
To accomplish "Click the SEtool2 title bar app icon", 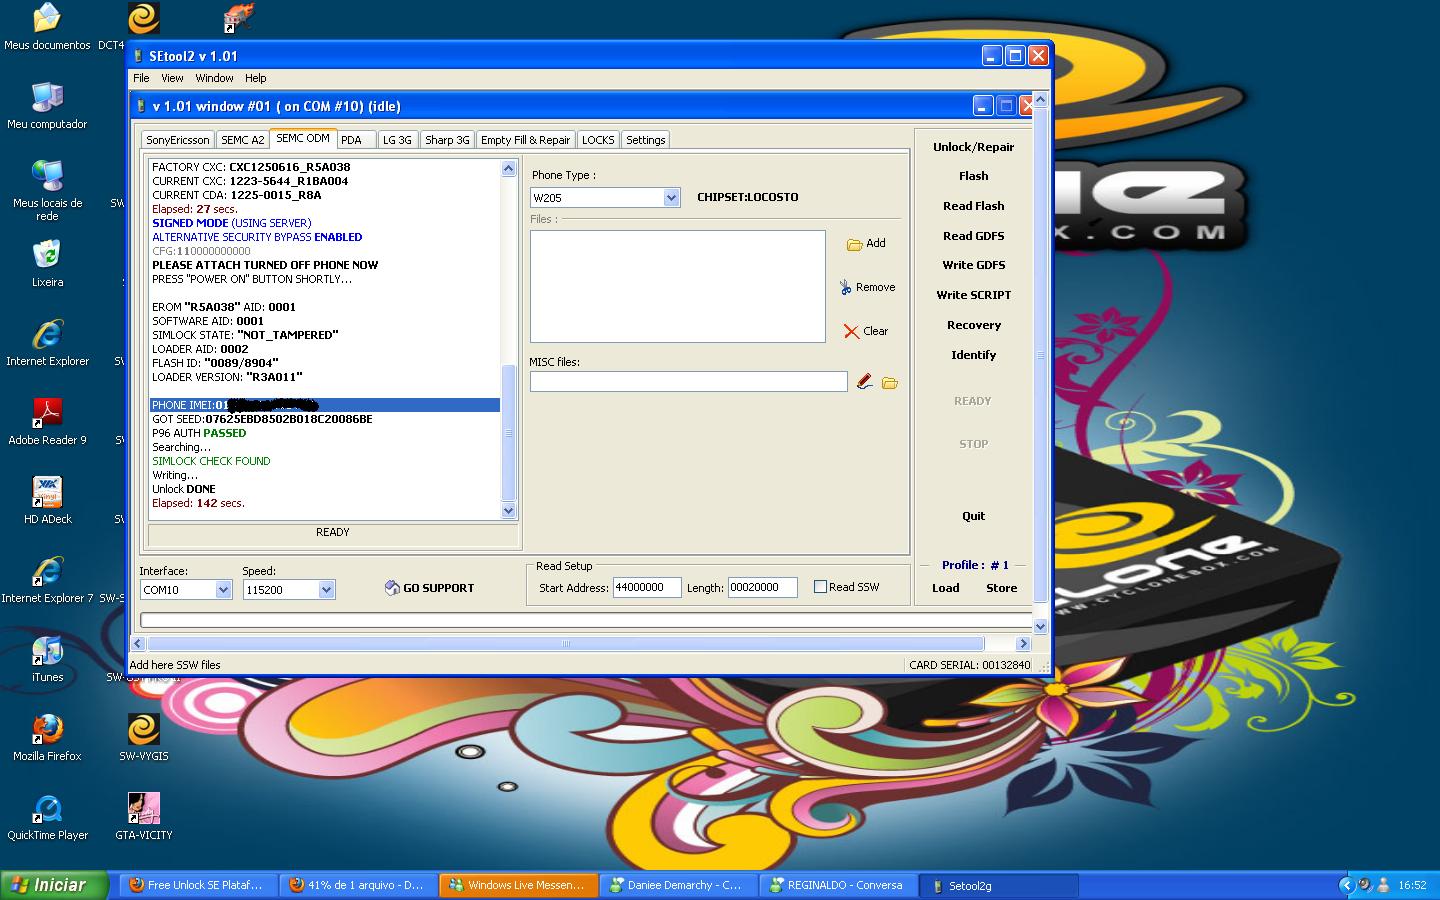I will point(139,56).
